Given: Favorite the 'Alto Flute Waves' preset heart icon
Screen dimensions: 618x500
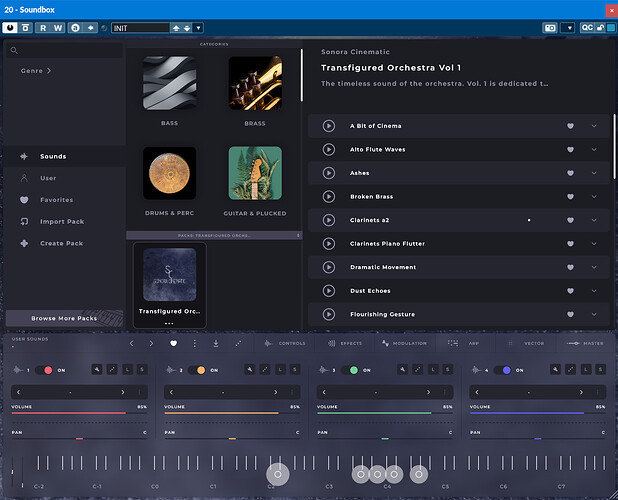Looking at the screenshot, I should 570,150.
